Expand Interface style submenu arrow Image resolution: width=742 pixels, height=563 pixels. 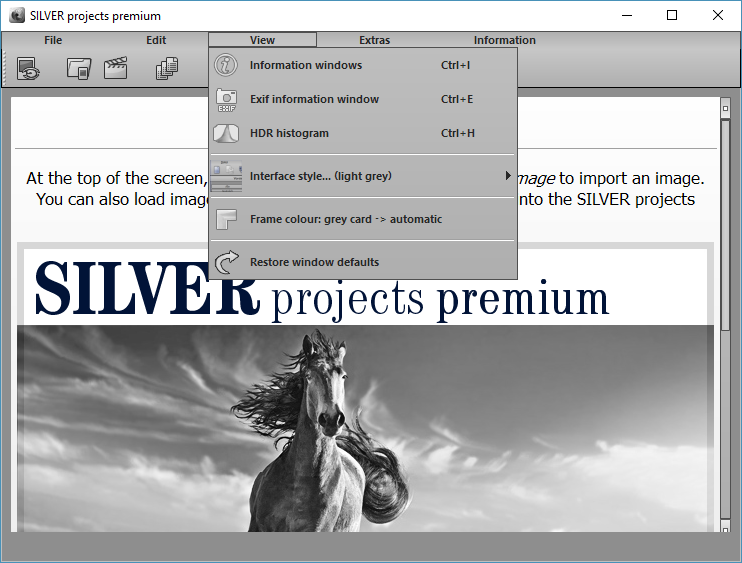[508, 176]
